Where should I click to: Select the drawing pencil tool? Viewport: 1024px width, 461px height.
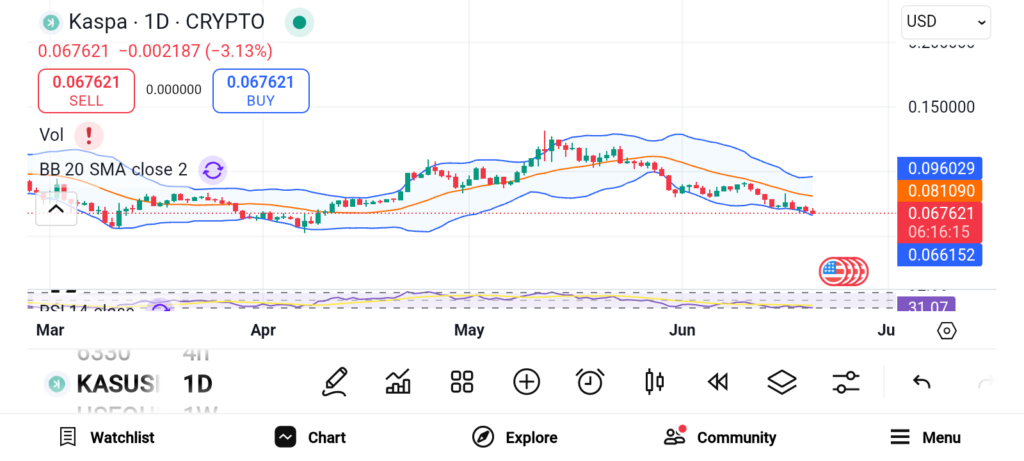334,382
